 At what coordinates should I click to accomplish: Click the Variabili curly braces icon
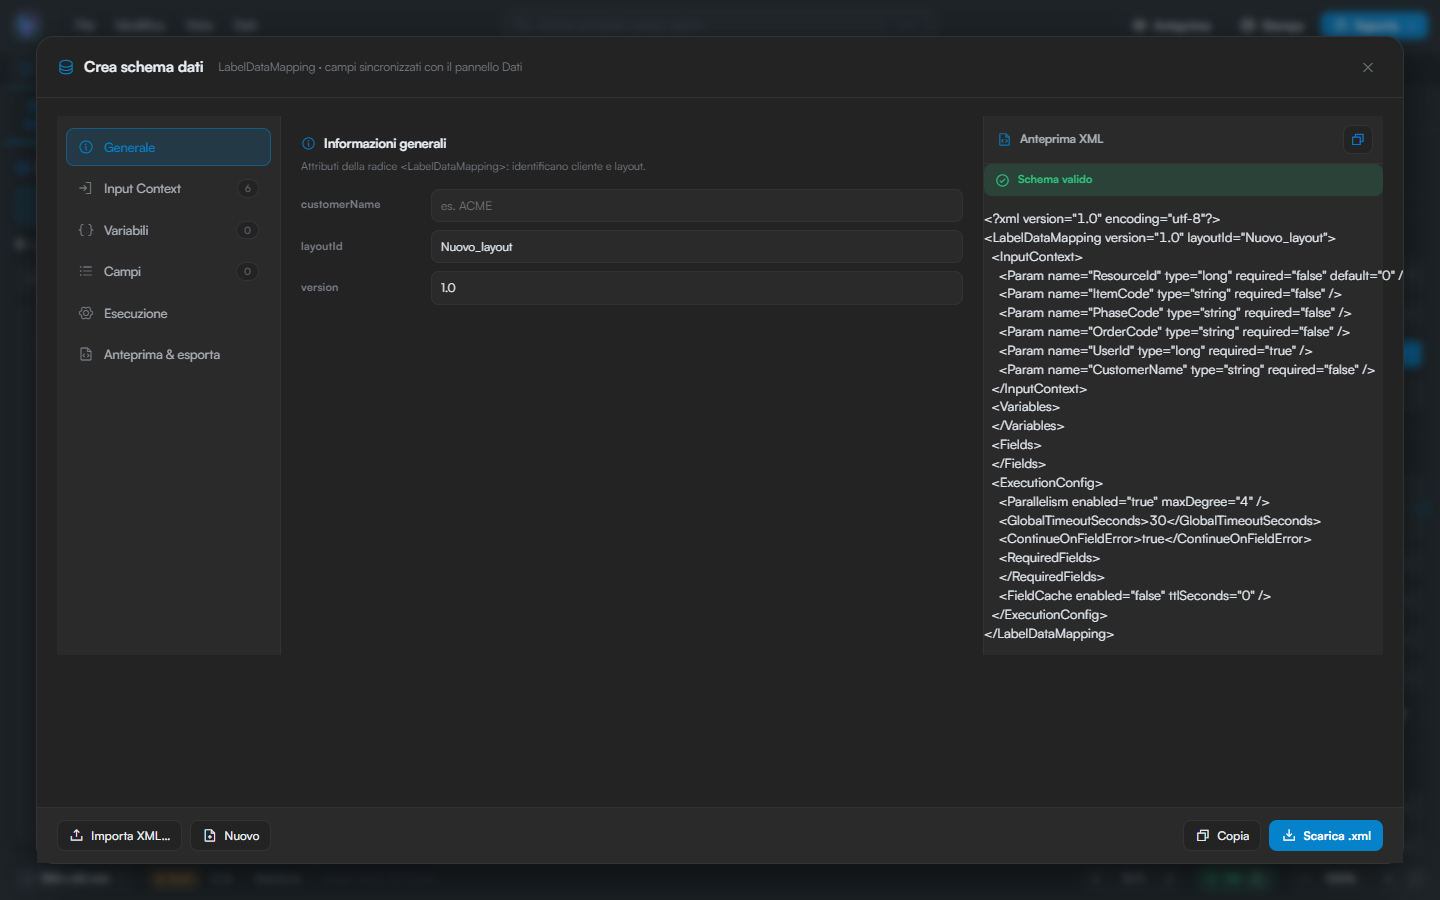(x=86, y=230)
